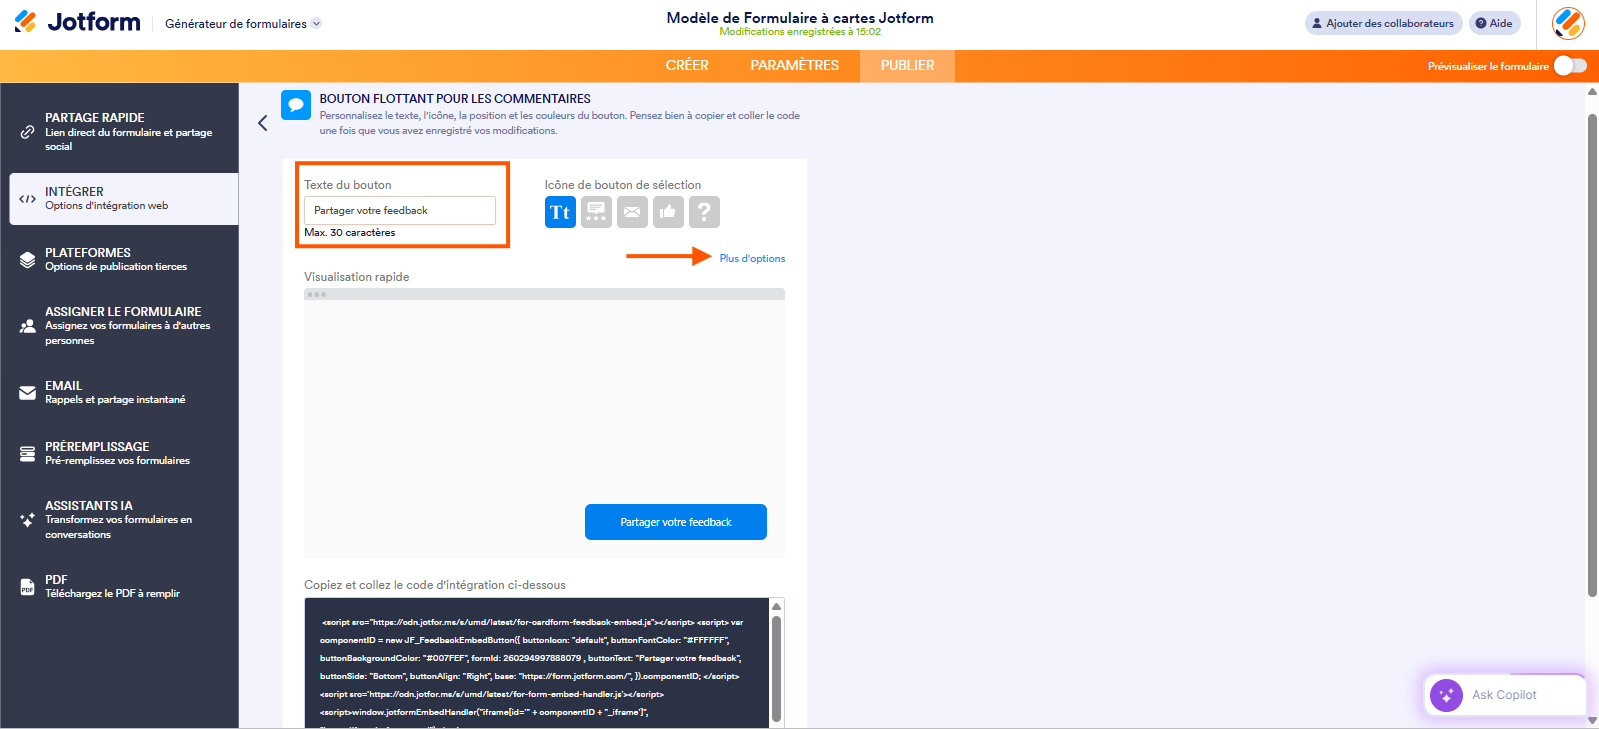Click Partager votre feedback preview button

[x=676, y=522]
